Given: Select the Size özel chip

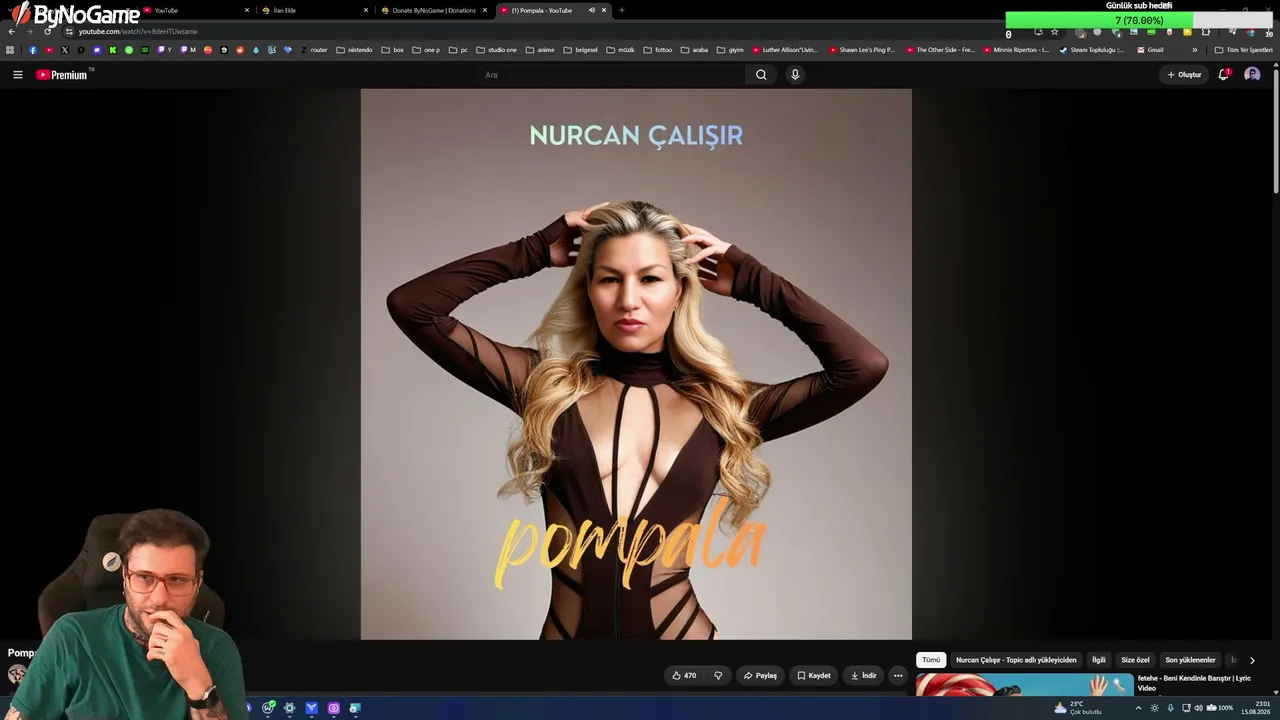Looking at the screenshot, I should tap(1135, 660).
